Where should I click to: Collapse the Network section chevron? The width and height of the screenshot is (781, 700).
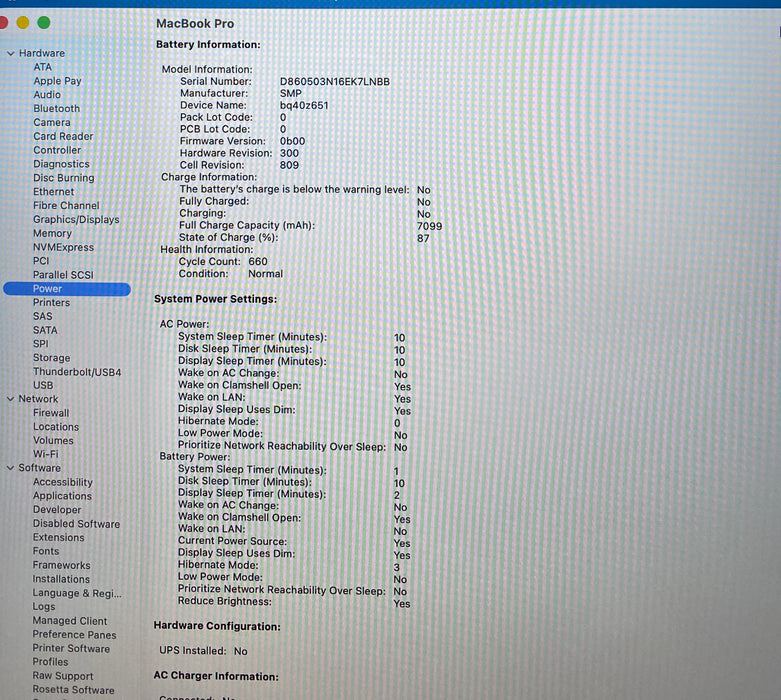pyautogui.click(x=10, y=399)
